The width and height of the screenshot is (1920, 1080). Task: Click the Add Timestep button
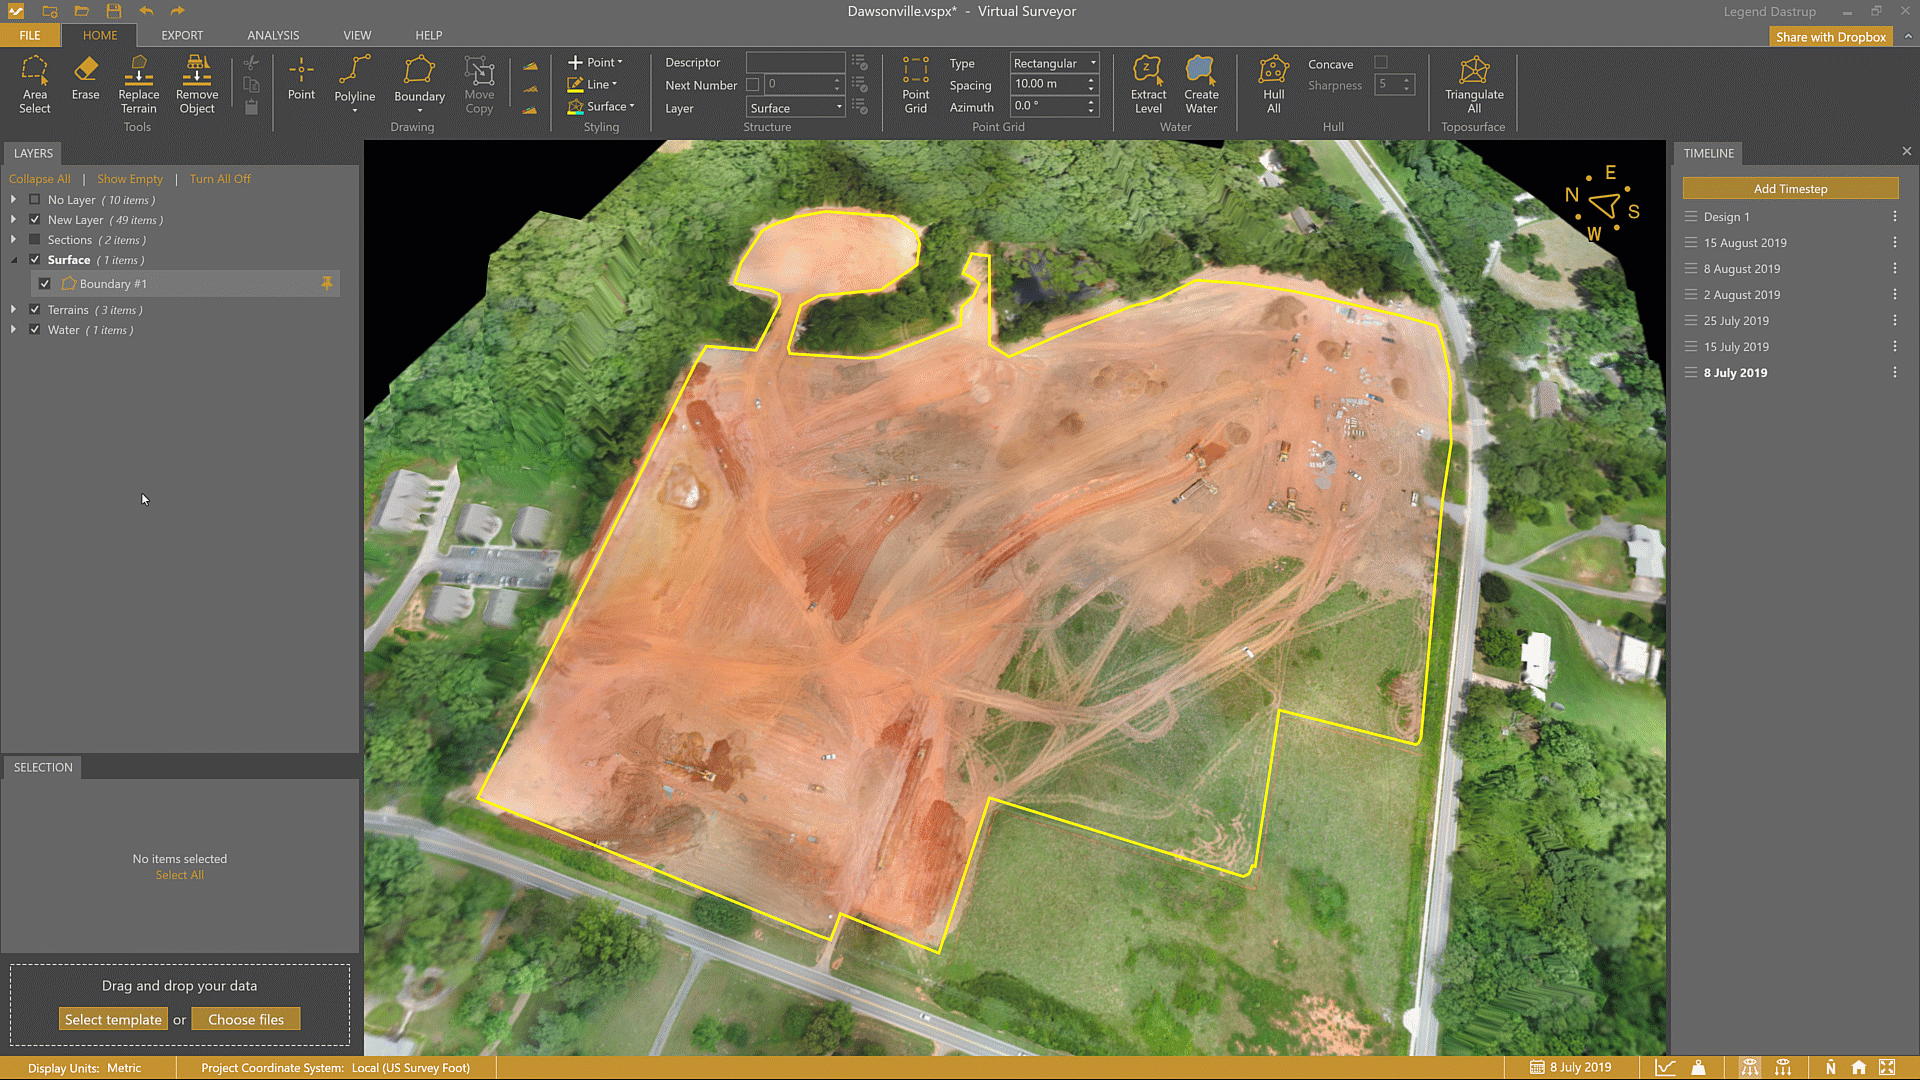1789,189
